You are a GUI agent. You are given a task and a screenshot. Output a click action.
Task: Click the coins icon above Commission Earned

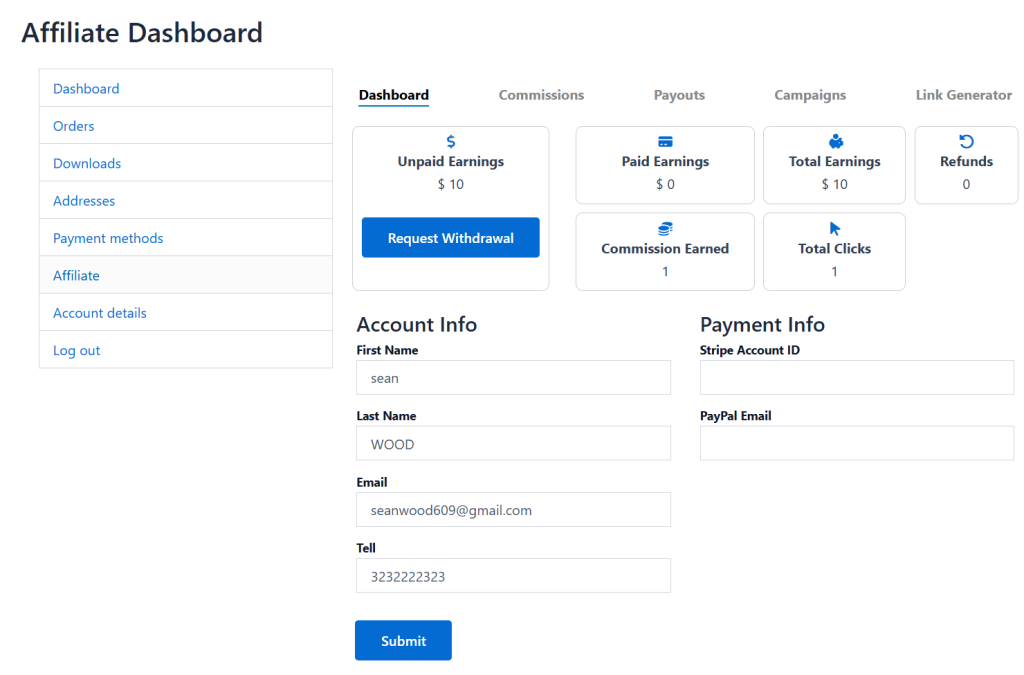[665, 229]
